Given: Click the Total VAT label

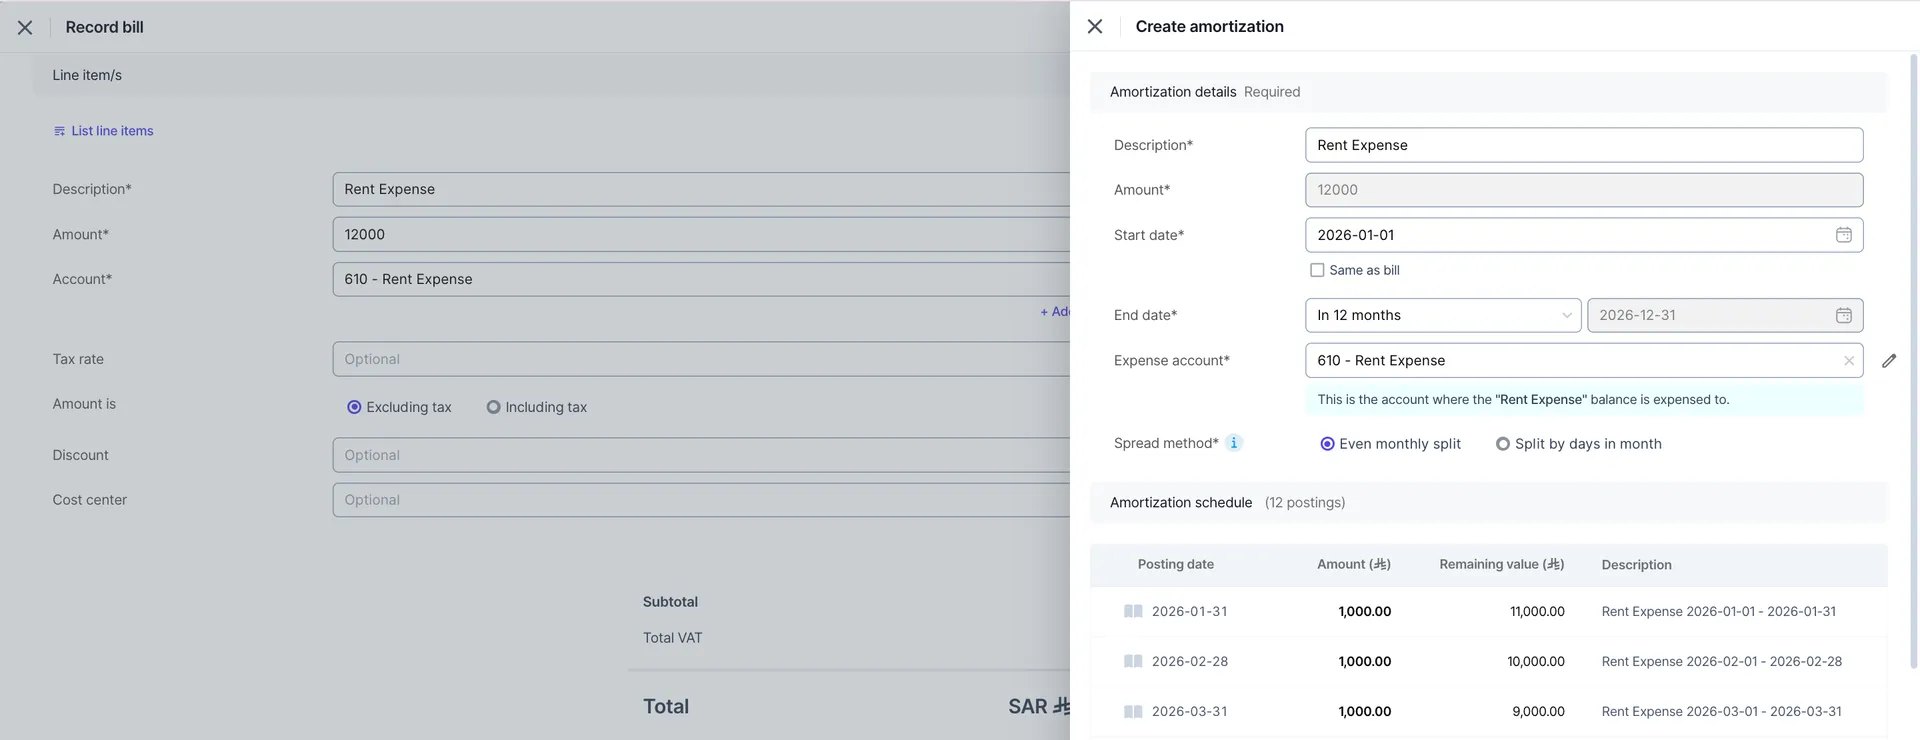Looking at the screenshot, I should pyautogui.click(x=672, y=638).
